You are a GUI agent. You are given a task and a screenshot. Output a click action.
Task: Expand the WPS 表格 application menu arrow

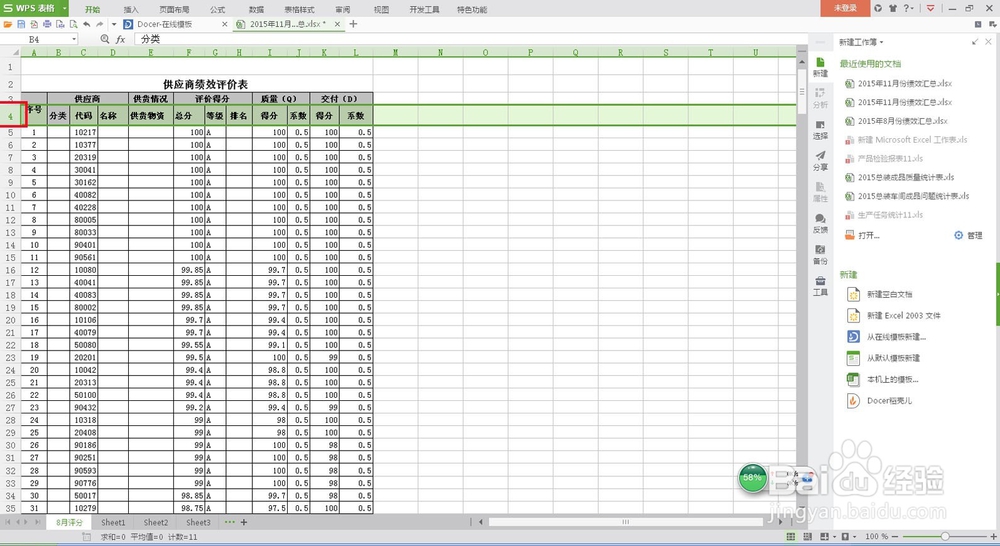coord(64,8)
